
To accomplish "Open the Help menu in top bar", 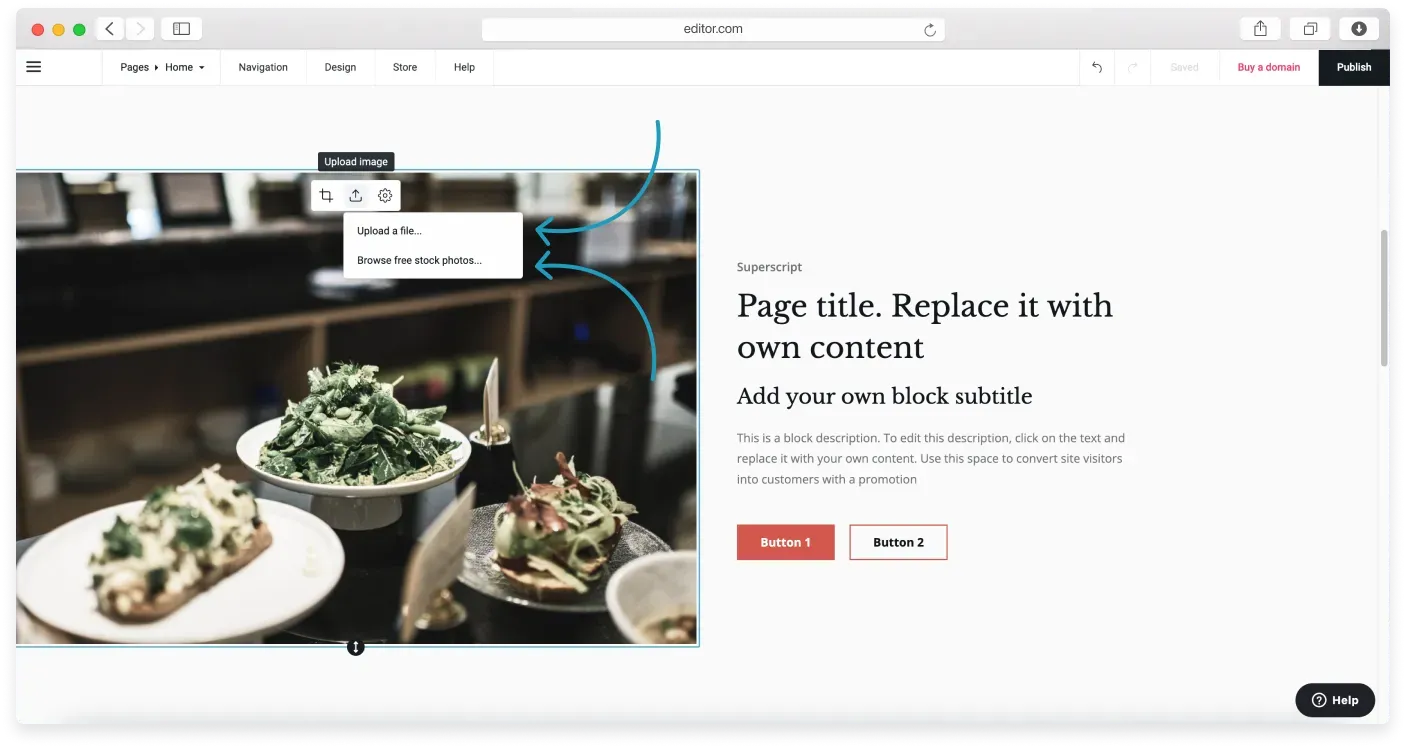I will (x=464, y=67).
